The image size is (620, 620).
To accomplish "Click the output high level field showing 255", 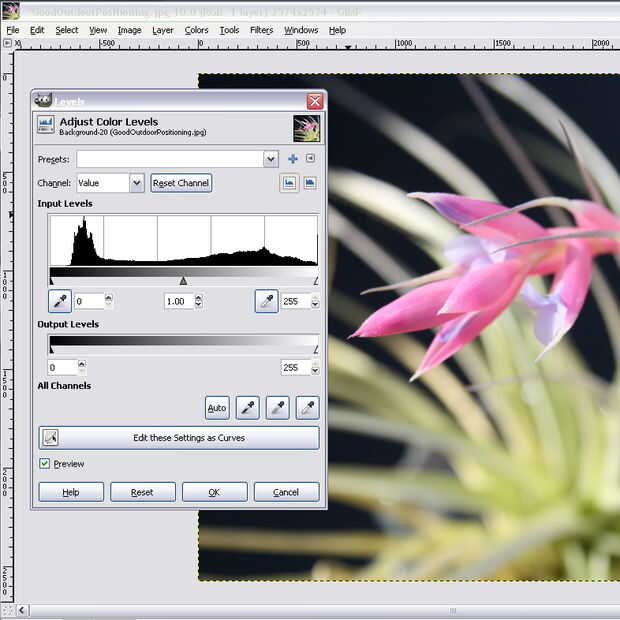I will [296, 368].
